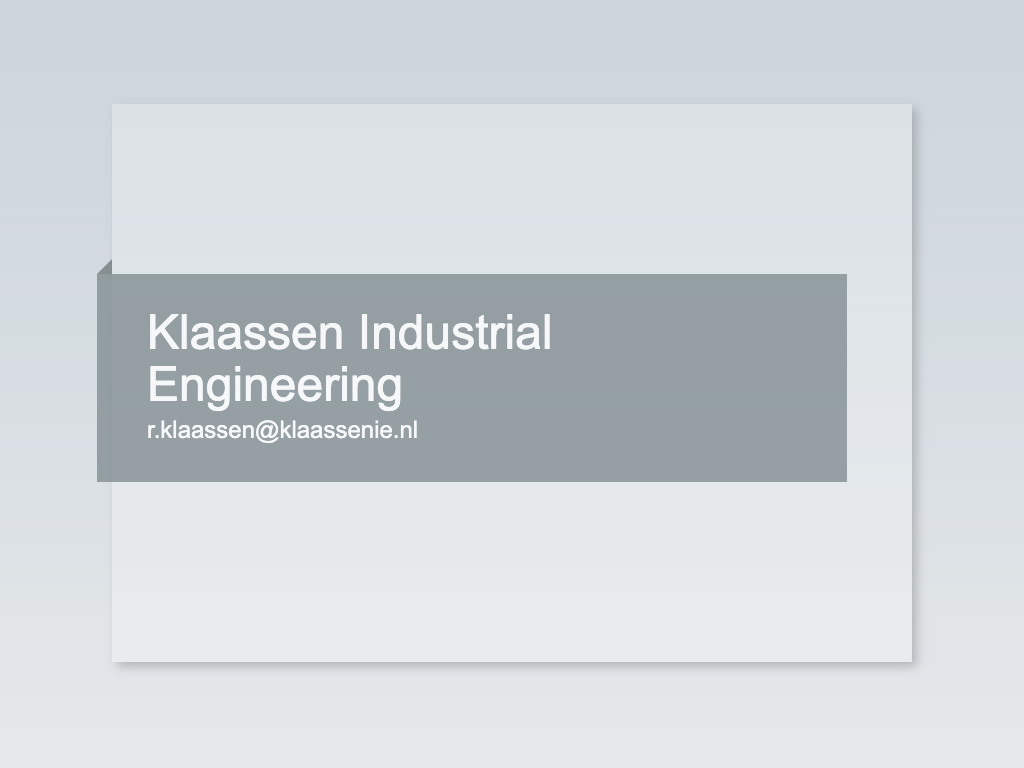Viewport: 1024px width, 768px height.
Task: Click the word "Klaassen" in the title
Action: (244, 332)
